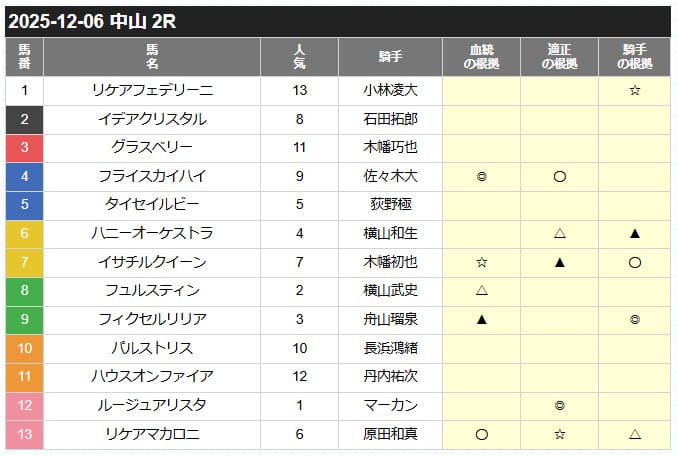677x456 pixels.
Task: Click the 適正の根拠 column header
Action: 560,57
